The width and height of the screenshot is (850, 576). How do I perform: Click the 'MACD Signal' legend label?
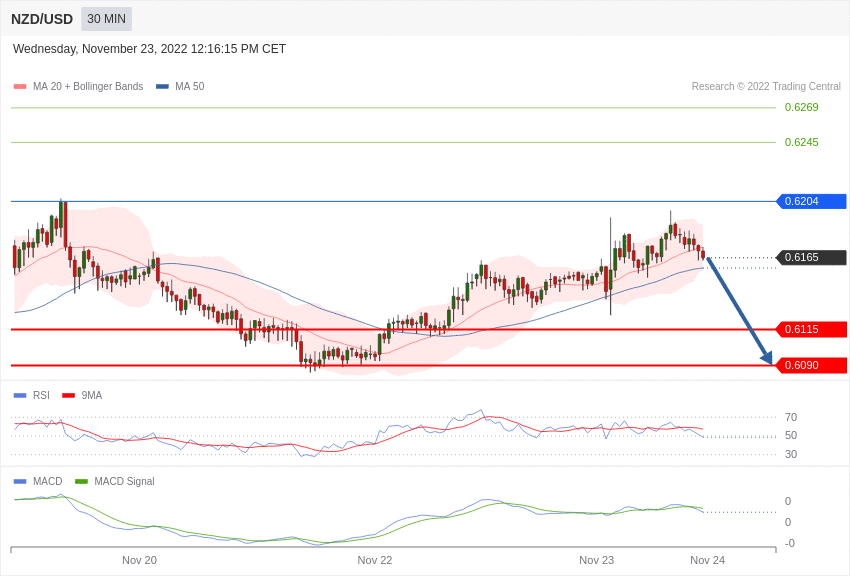(124, 482)
